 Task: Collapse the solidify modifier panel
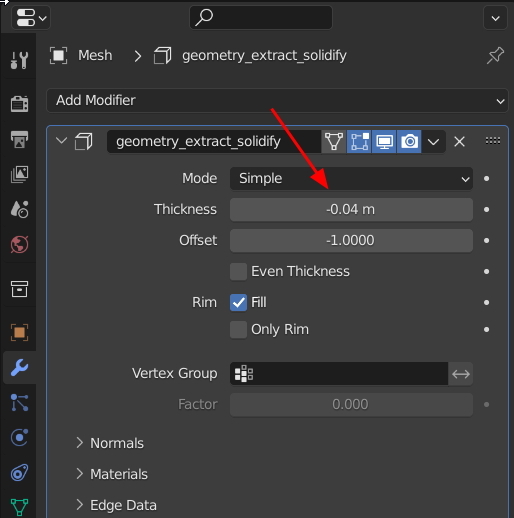[61, 141]
